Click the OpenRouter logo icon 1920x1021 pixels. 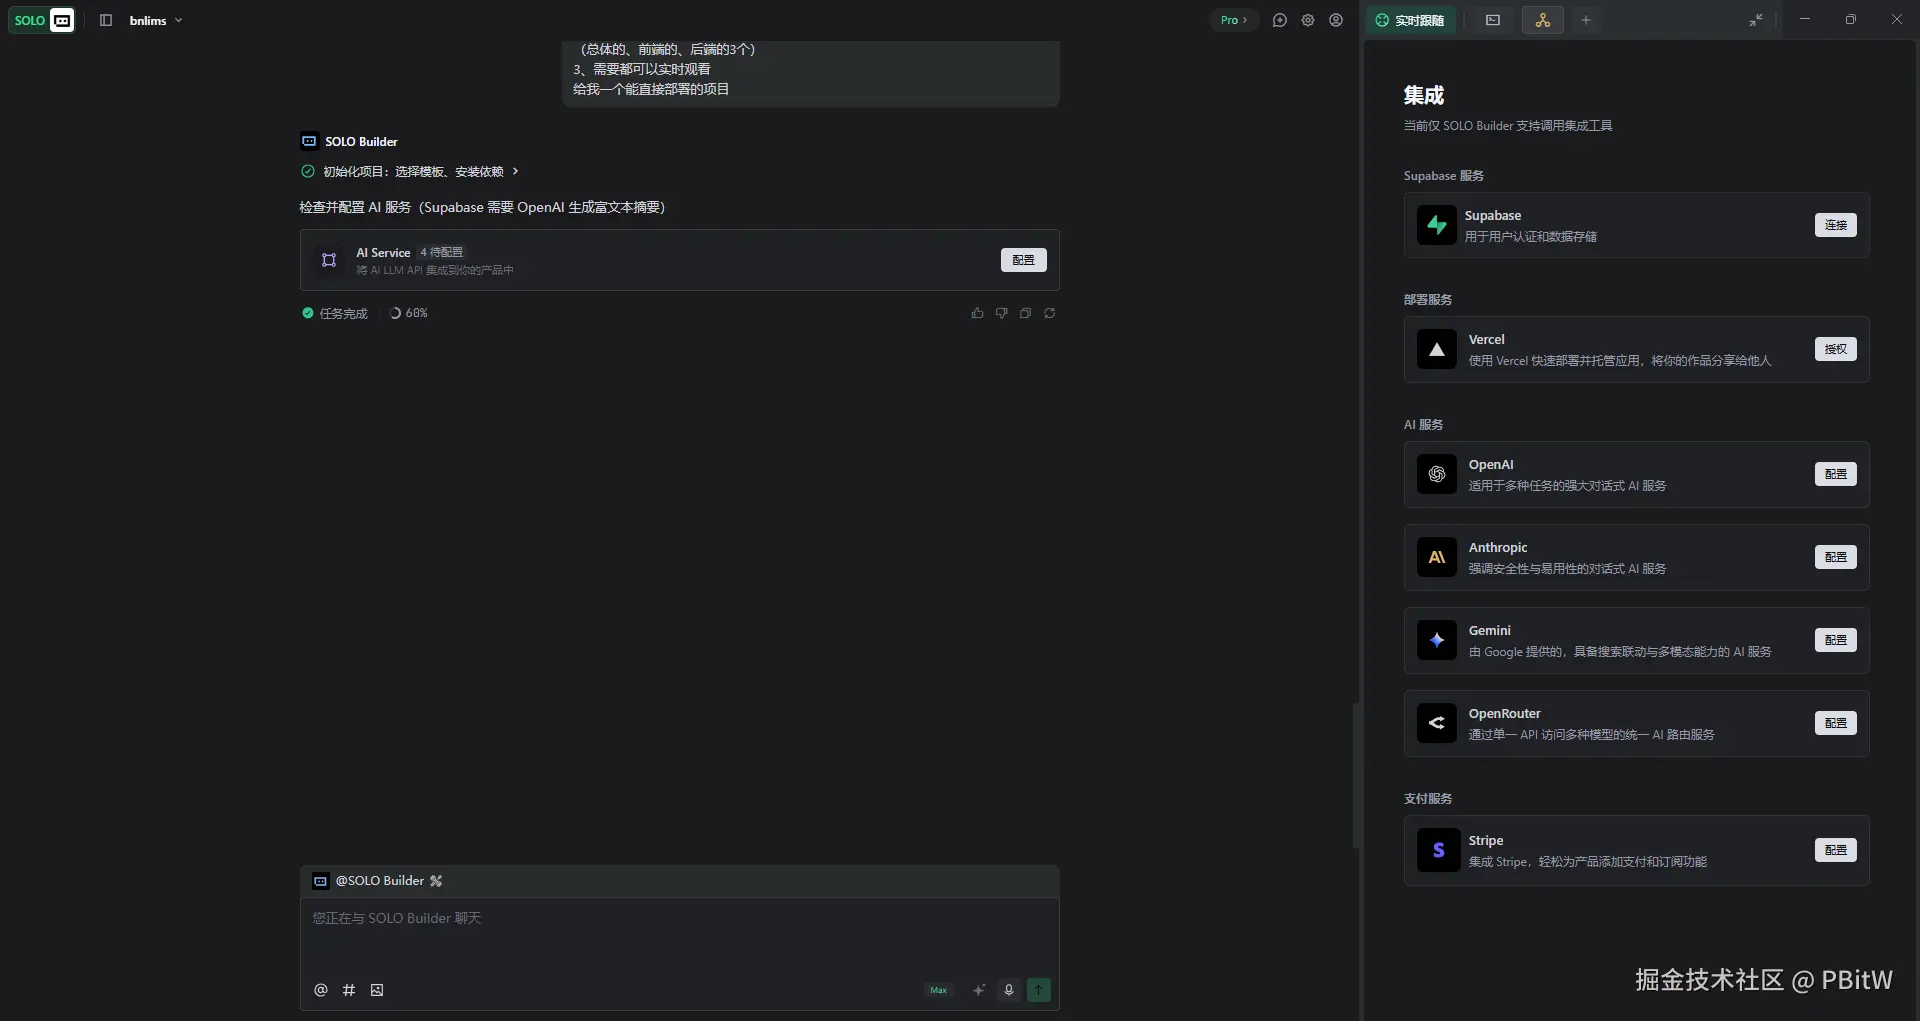pyautogui.click(x=1437, y=723)
